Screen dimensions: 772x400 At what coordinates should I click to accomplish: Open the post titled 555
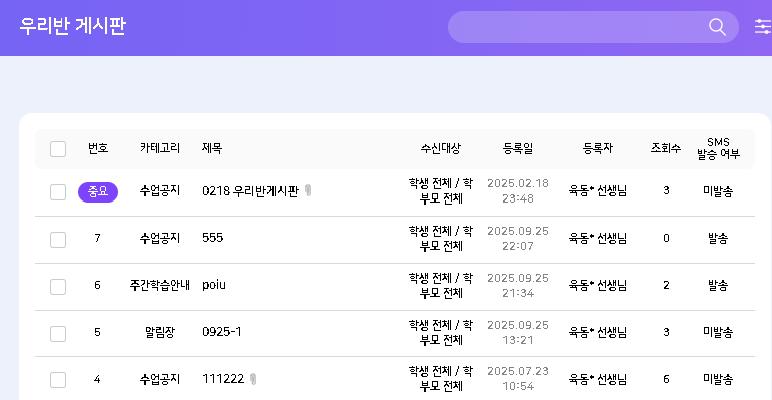point(212,238)
